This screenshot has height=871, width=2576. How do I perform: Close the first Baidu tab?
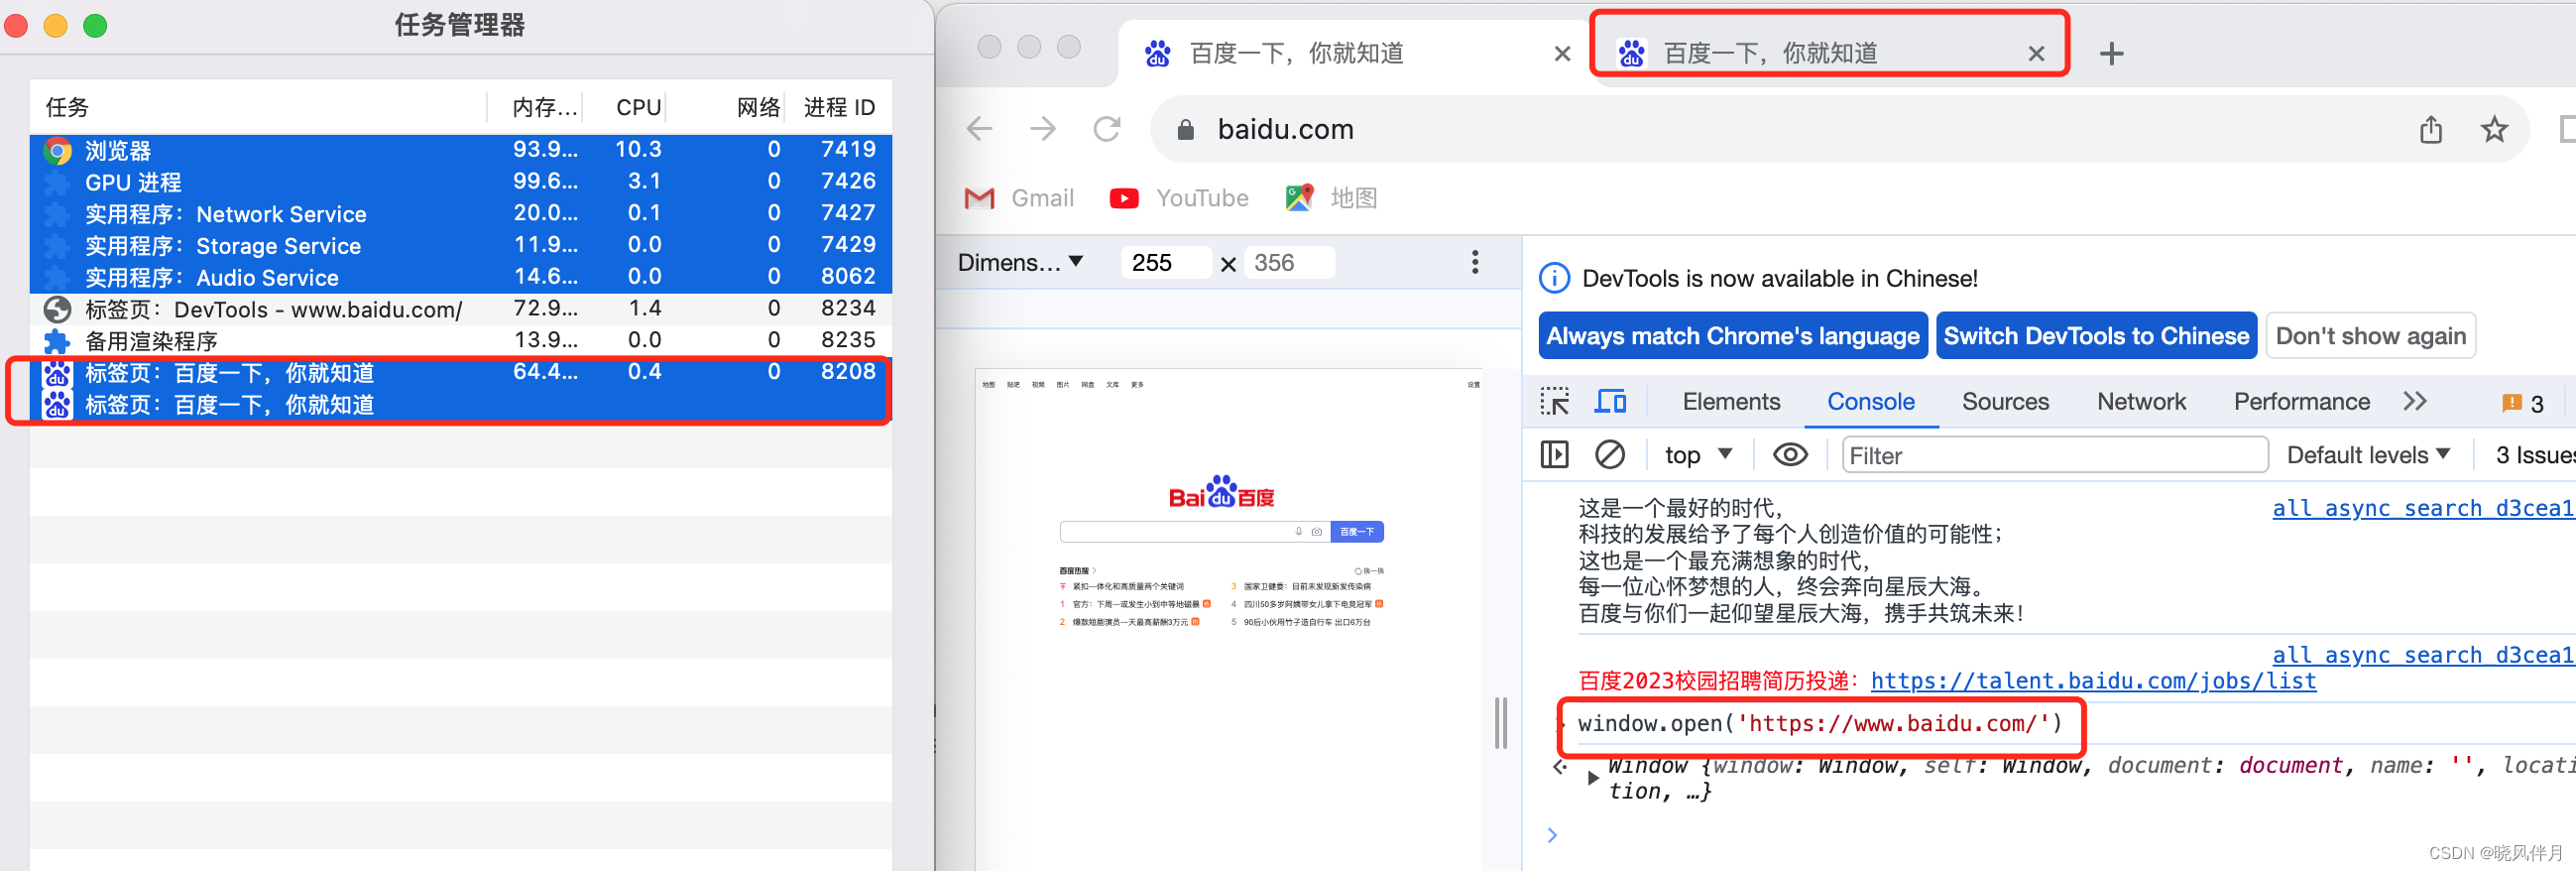[1562, 54]
